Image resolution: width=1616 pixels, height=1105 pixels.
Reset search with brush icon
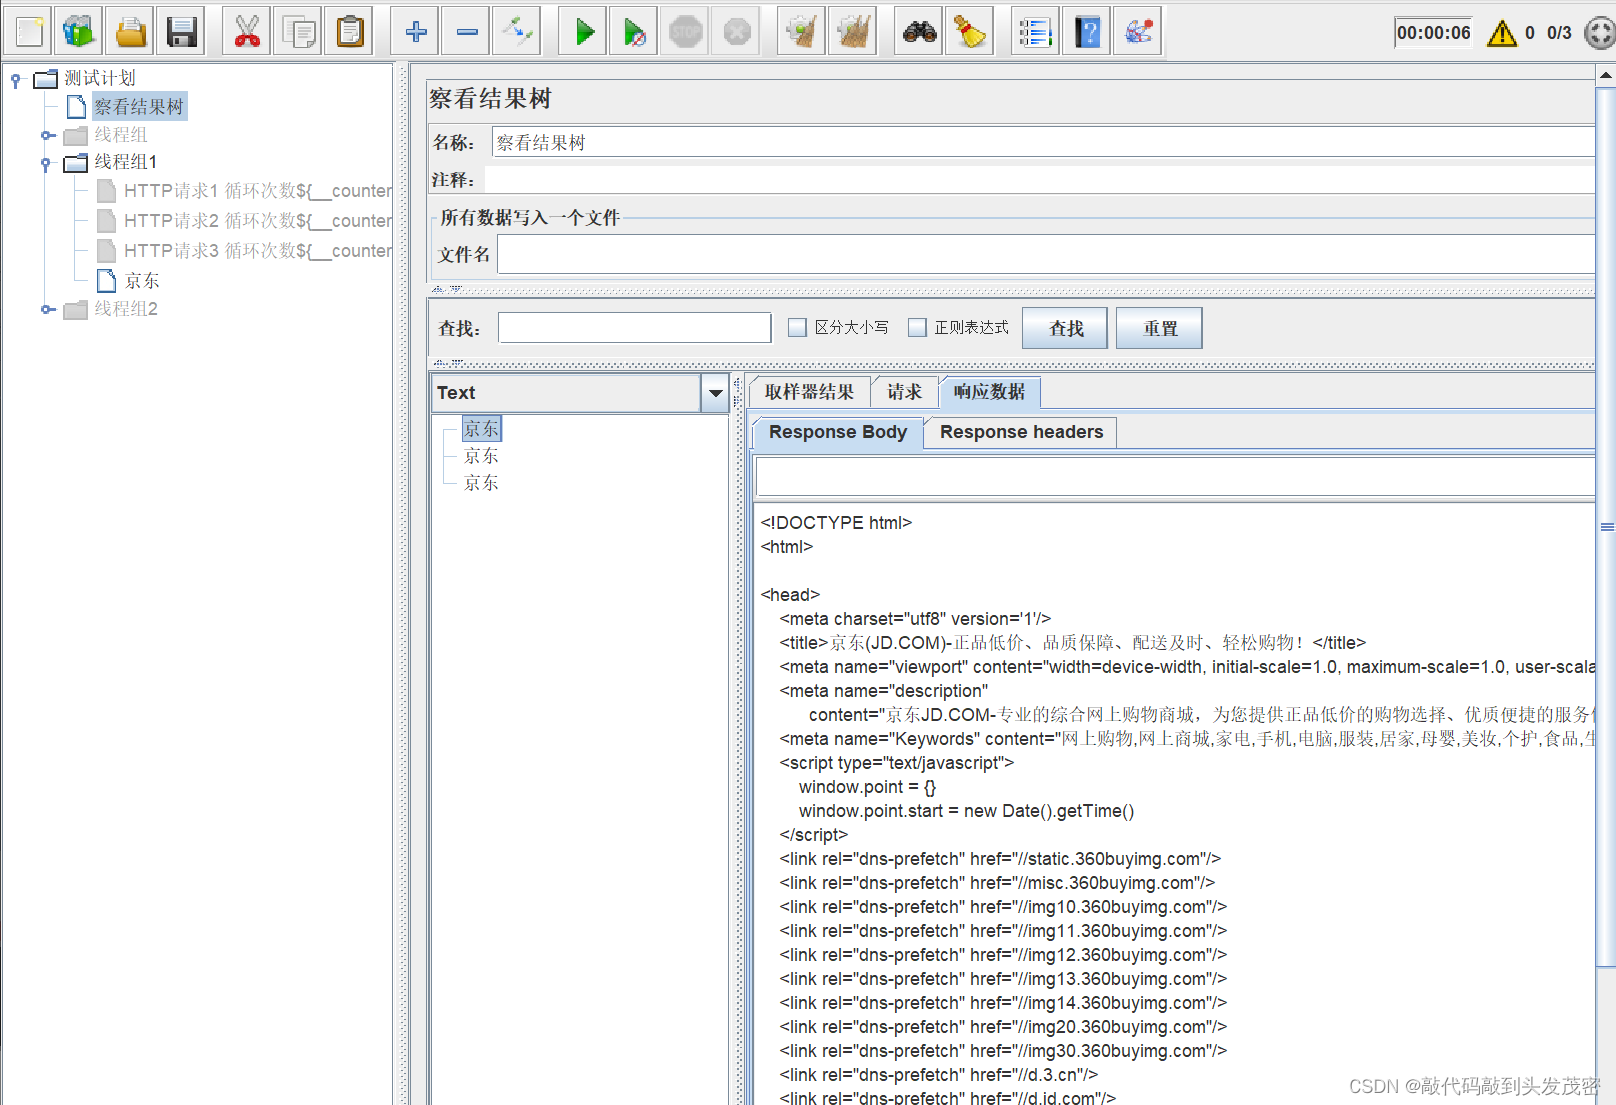(x=970, y=32)
